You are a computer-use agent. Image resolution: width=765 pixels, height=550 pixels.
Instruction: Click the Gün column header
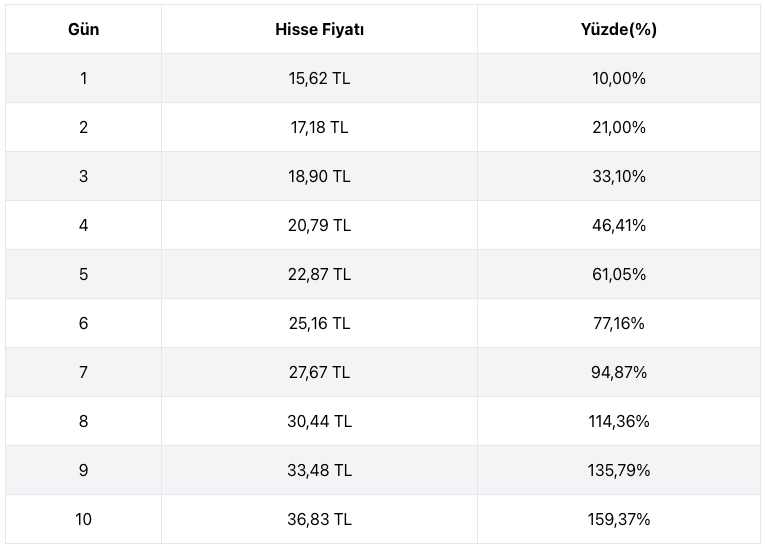pos(83,29)
